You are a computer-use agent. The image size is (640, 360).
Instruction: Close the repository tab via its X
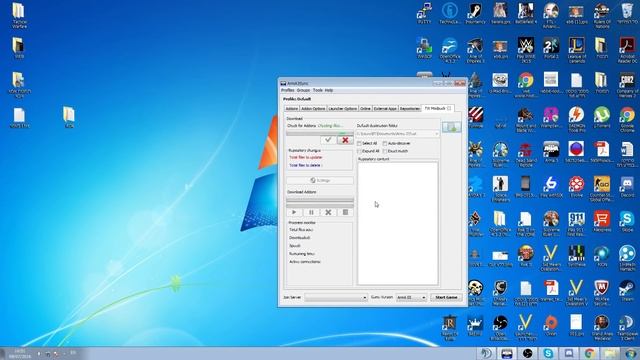tap(449, 109)
